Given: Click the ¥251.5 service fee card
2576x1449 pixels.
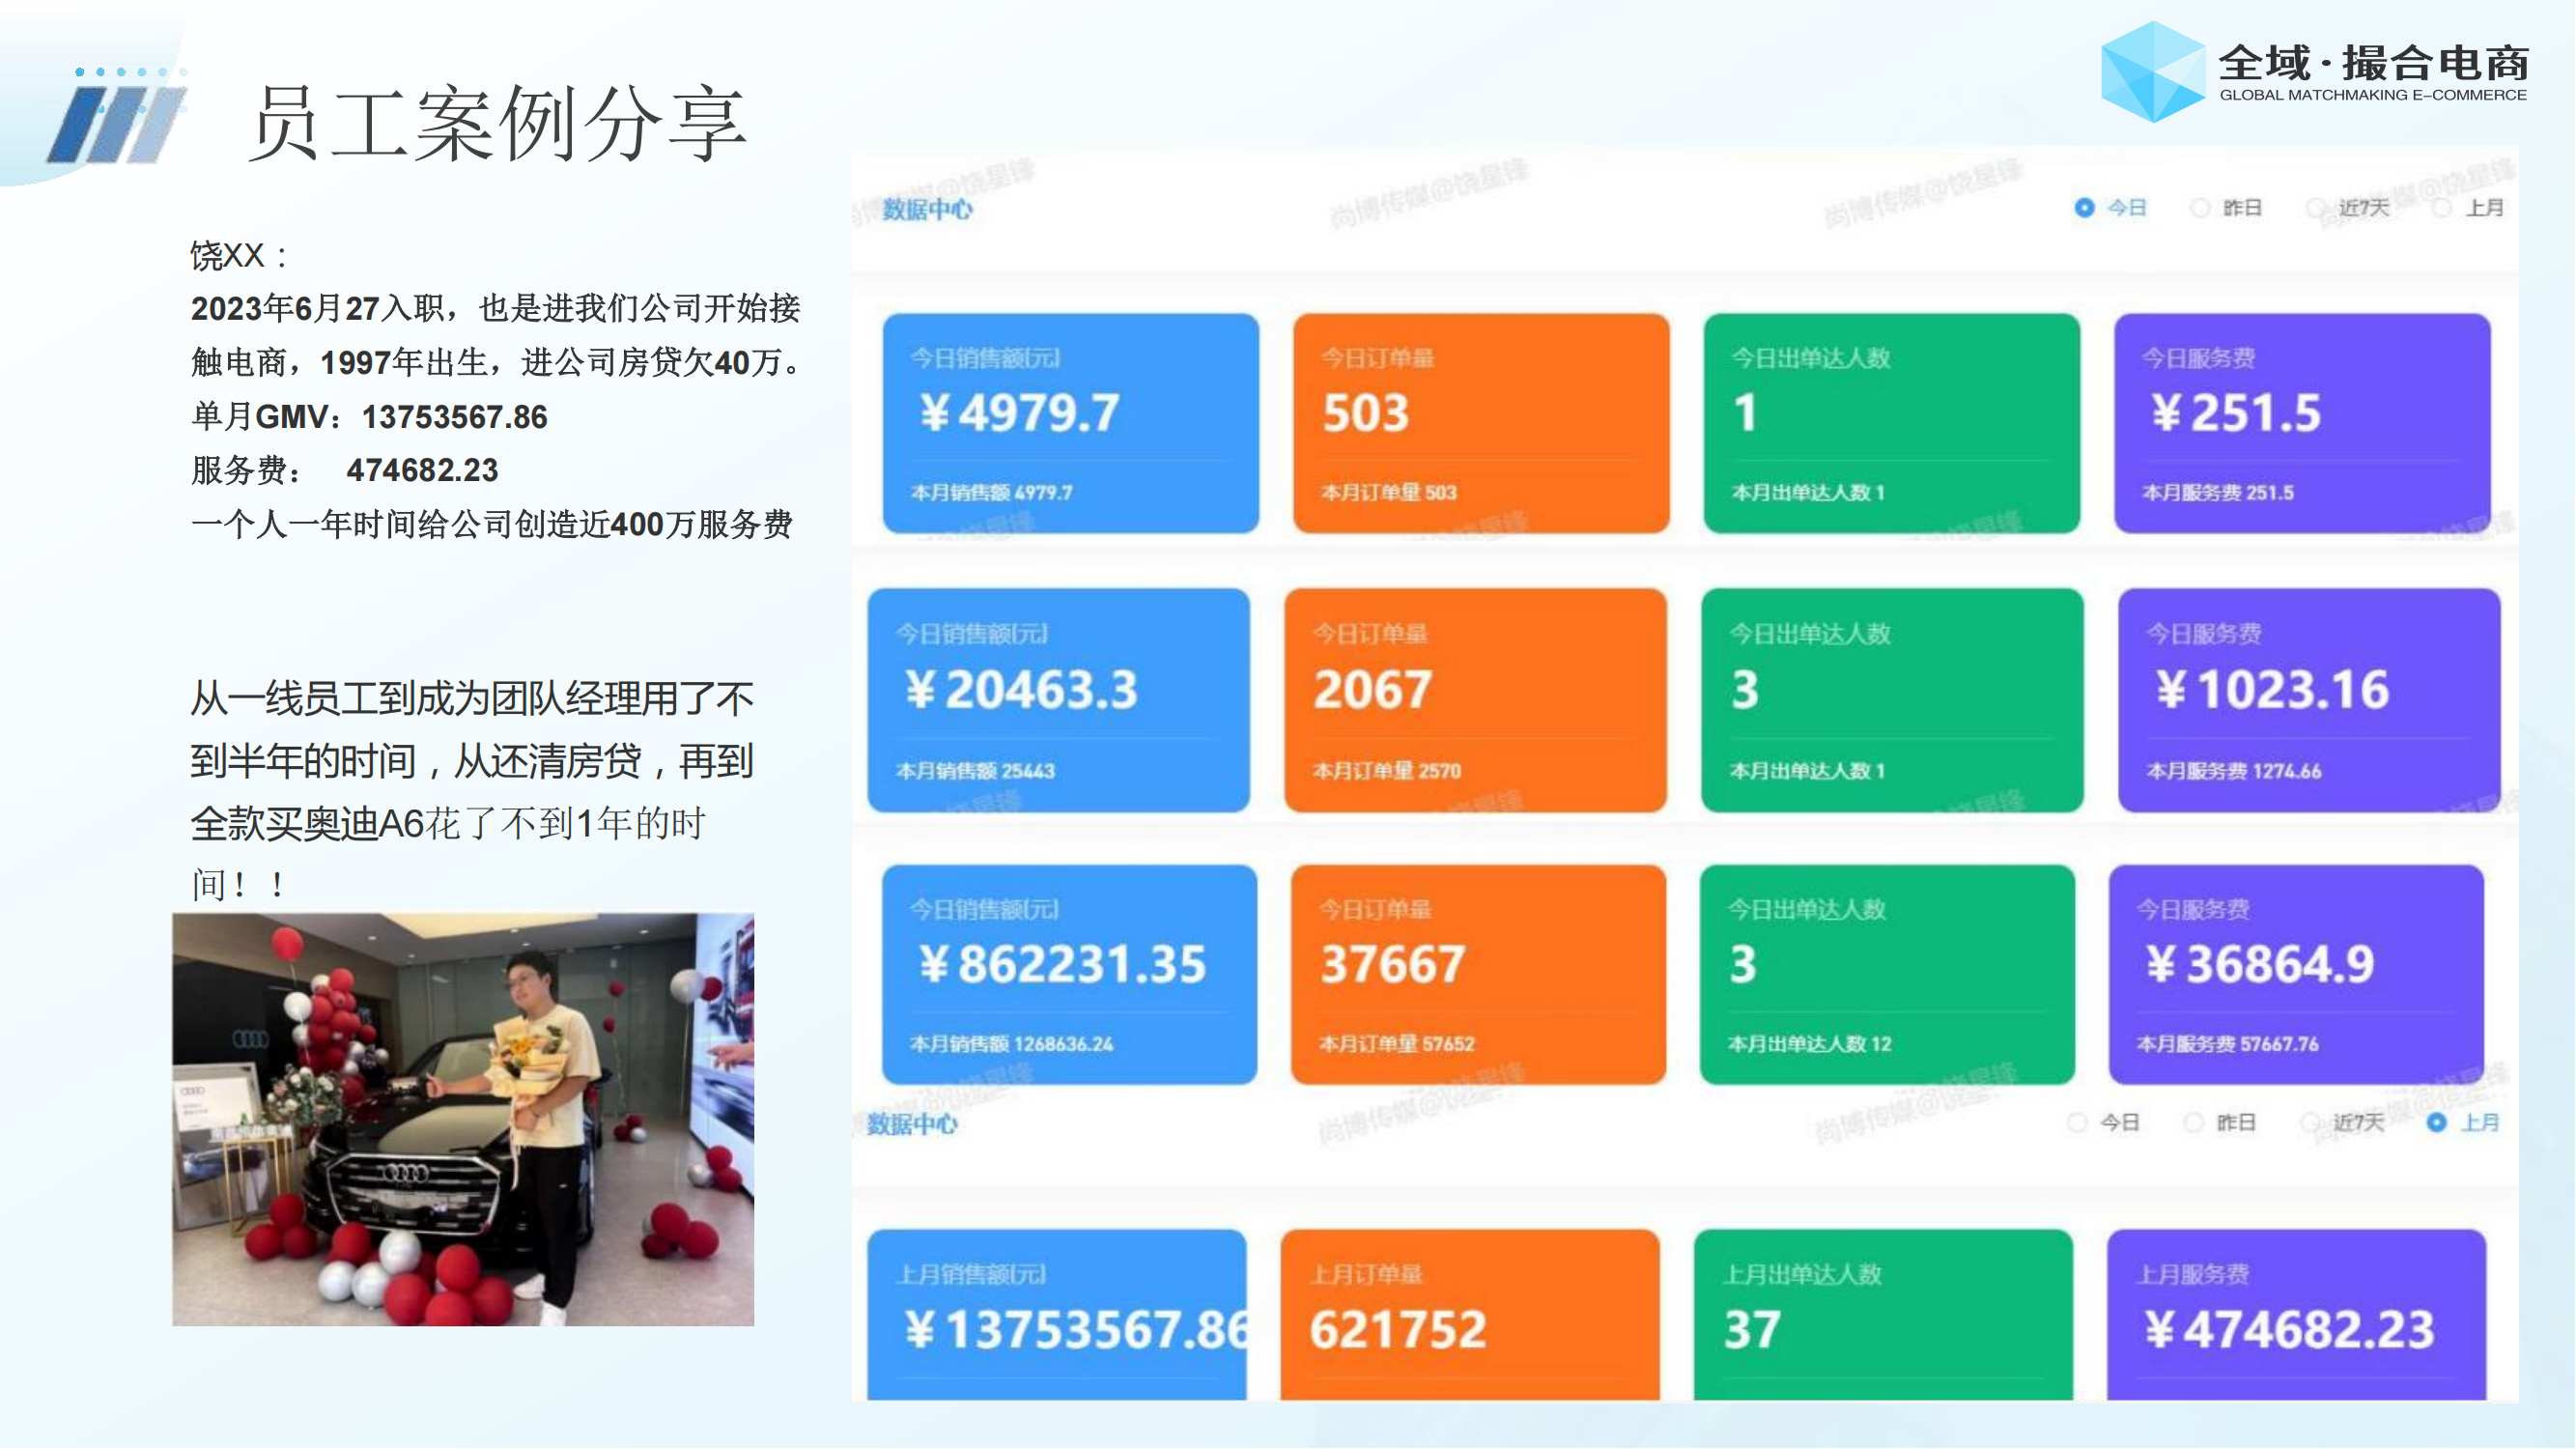Looking at the screenshot, I should [x=2302, y=423].
